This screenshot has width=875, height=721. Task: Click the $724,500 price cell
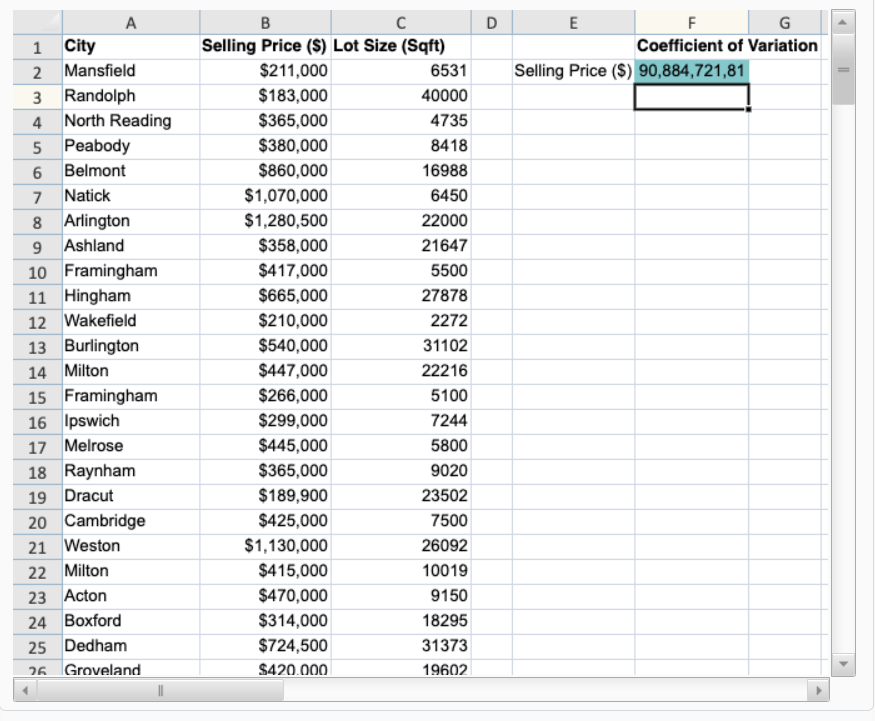click(265, 647)
